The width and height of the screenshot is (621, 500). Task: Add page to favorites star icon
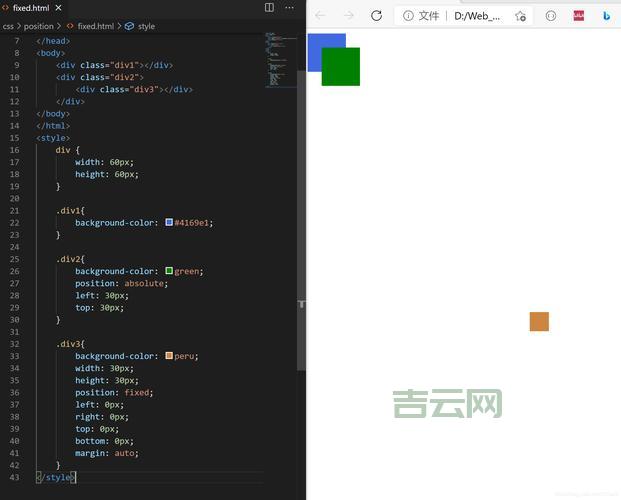click(520, 16)
